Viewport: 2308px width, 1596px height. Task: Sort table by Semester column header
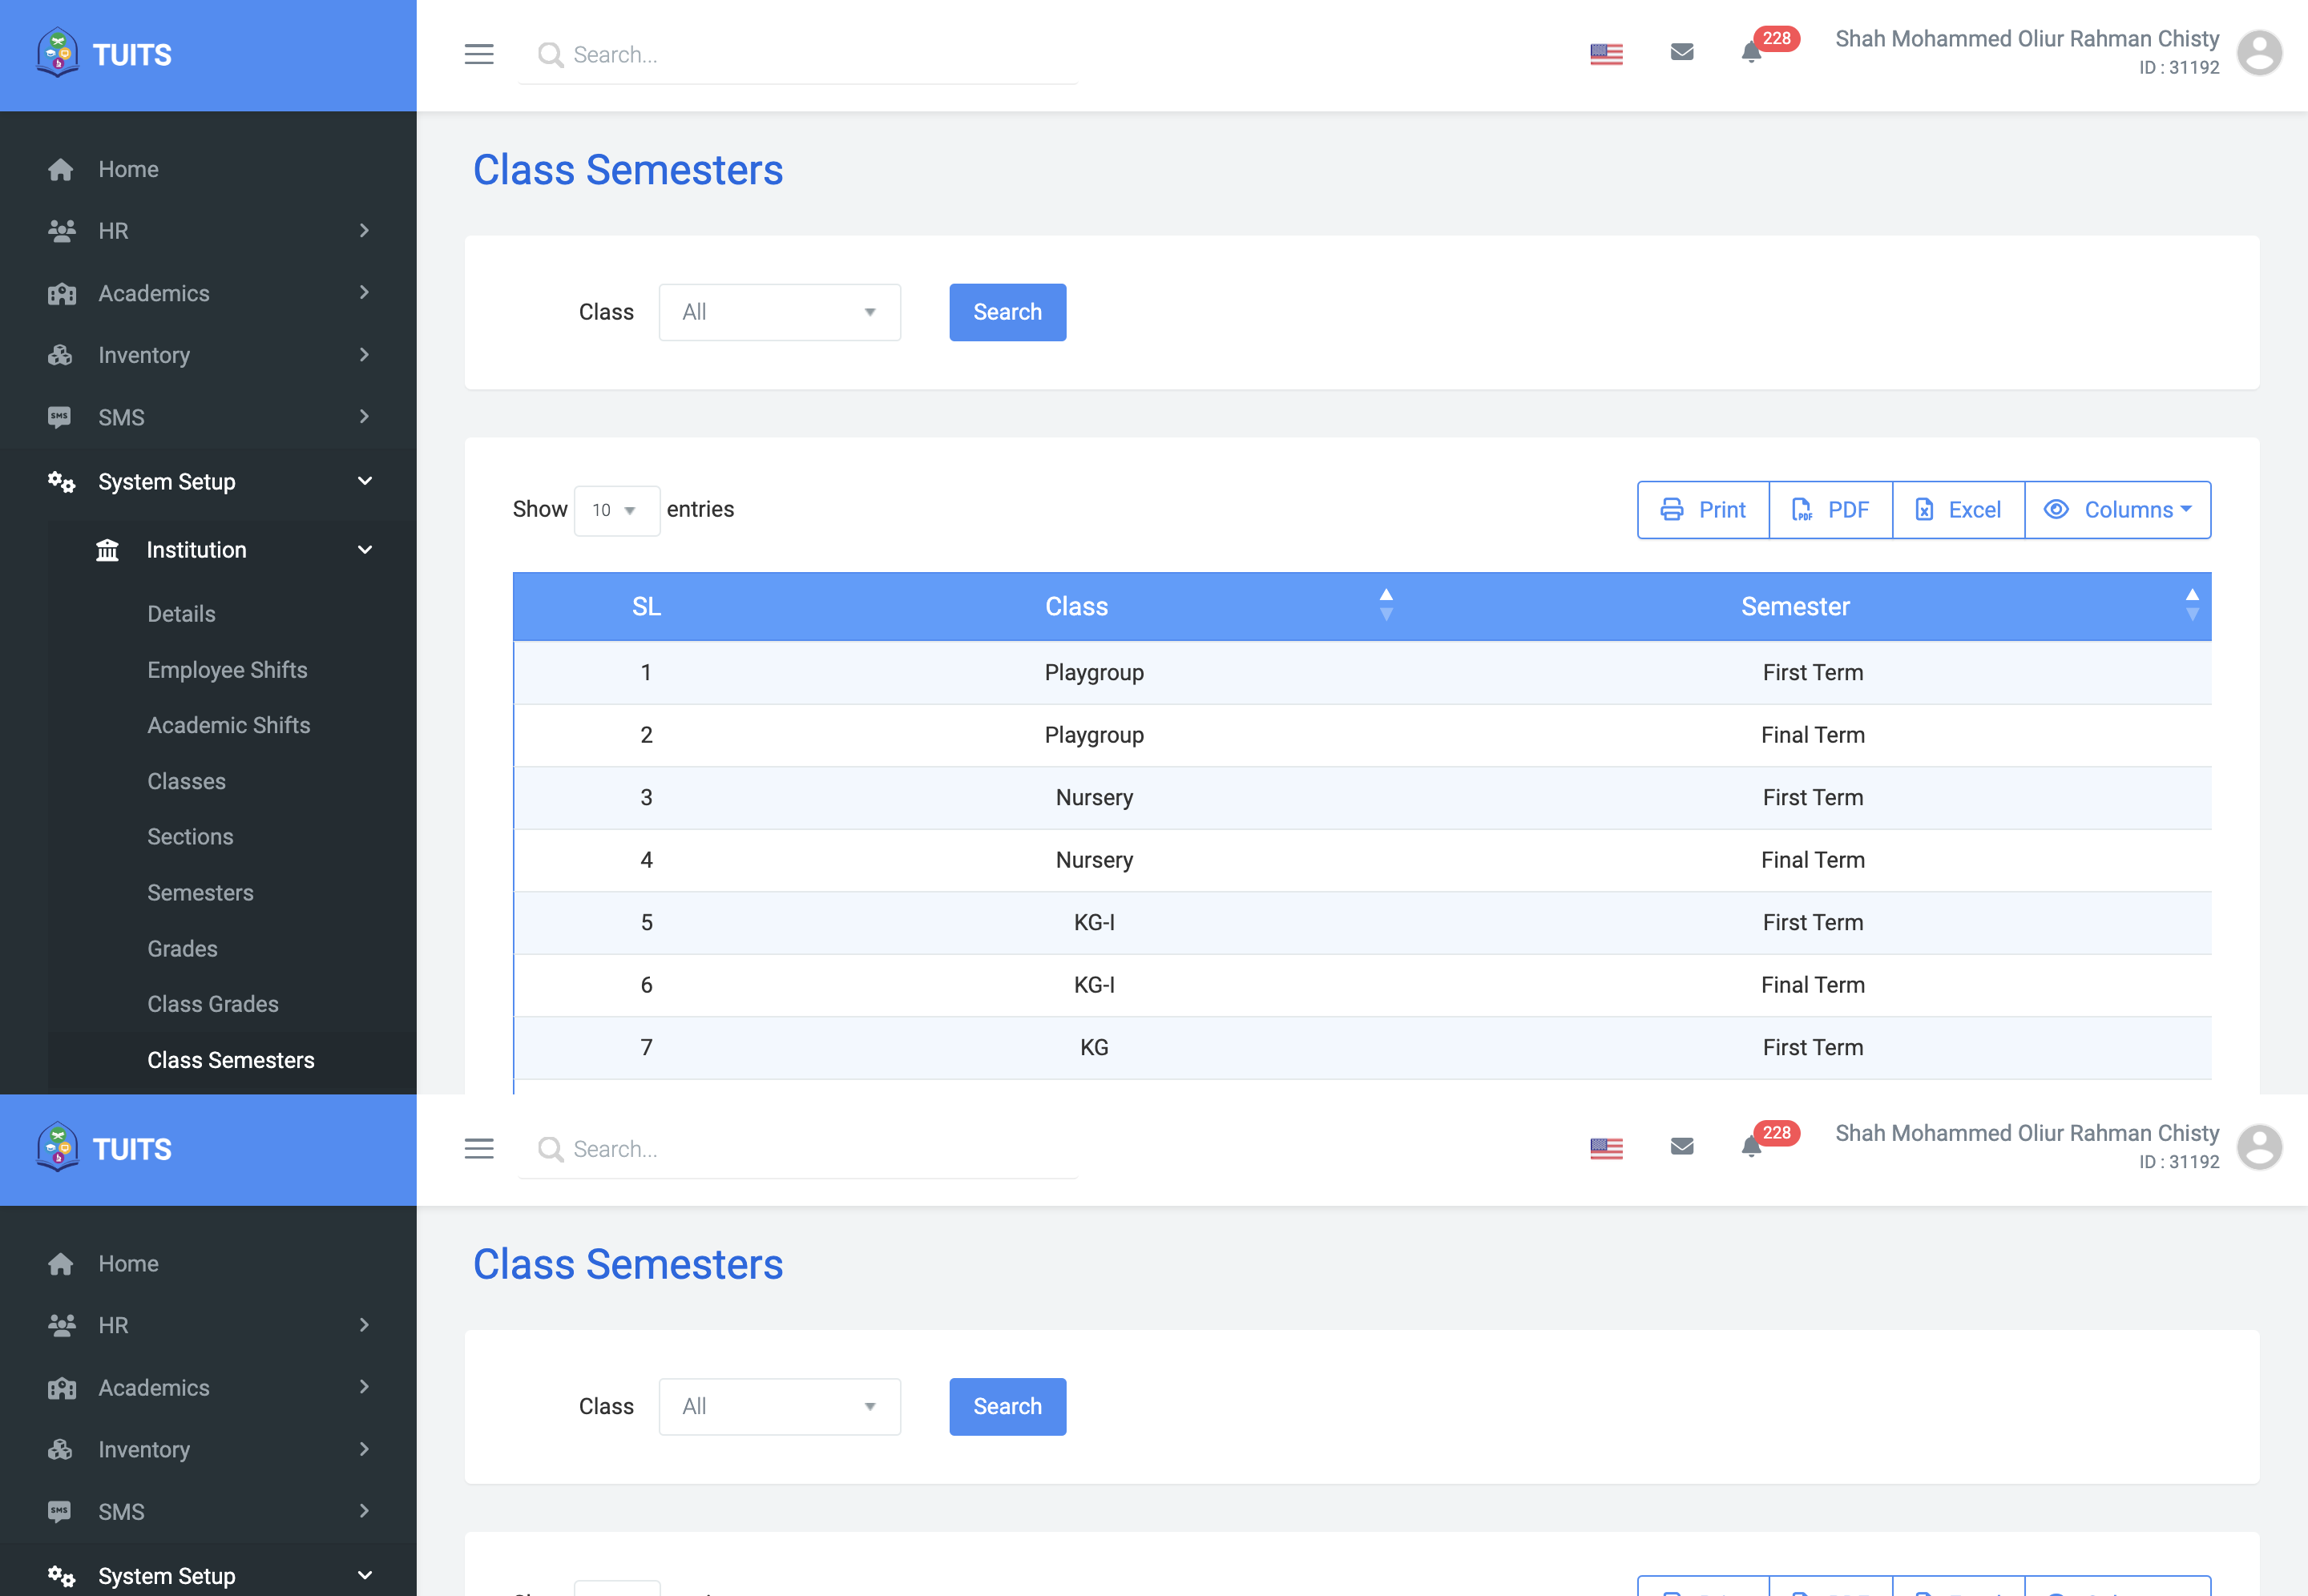[1795, 606]
